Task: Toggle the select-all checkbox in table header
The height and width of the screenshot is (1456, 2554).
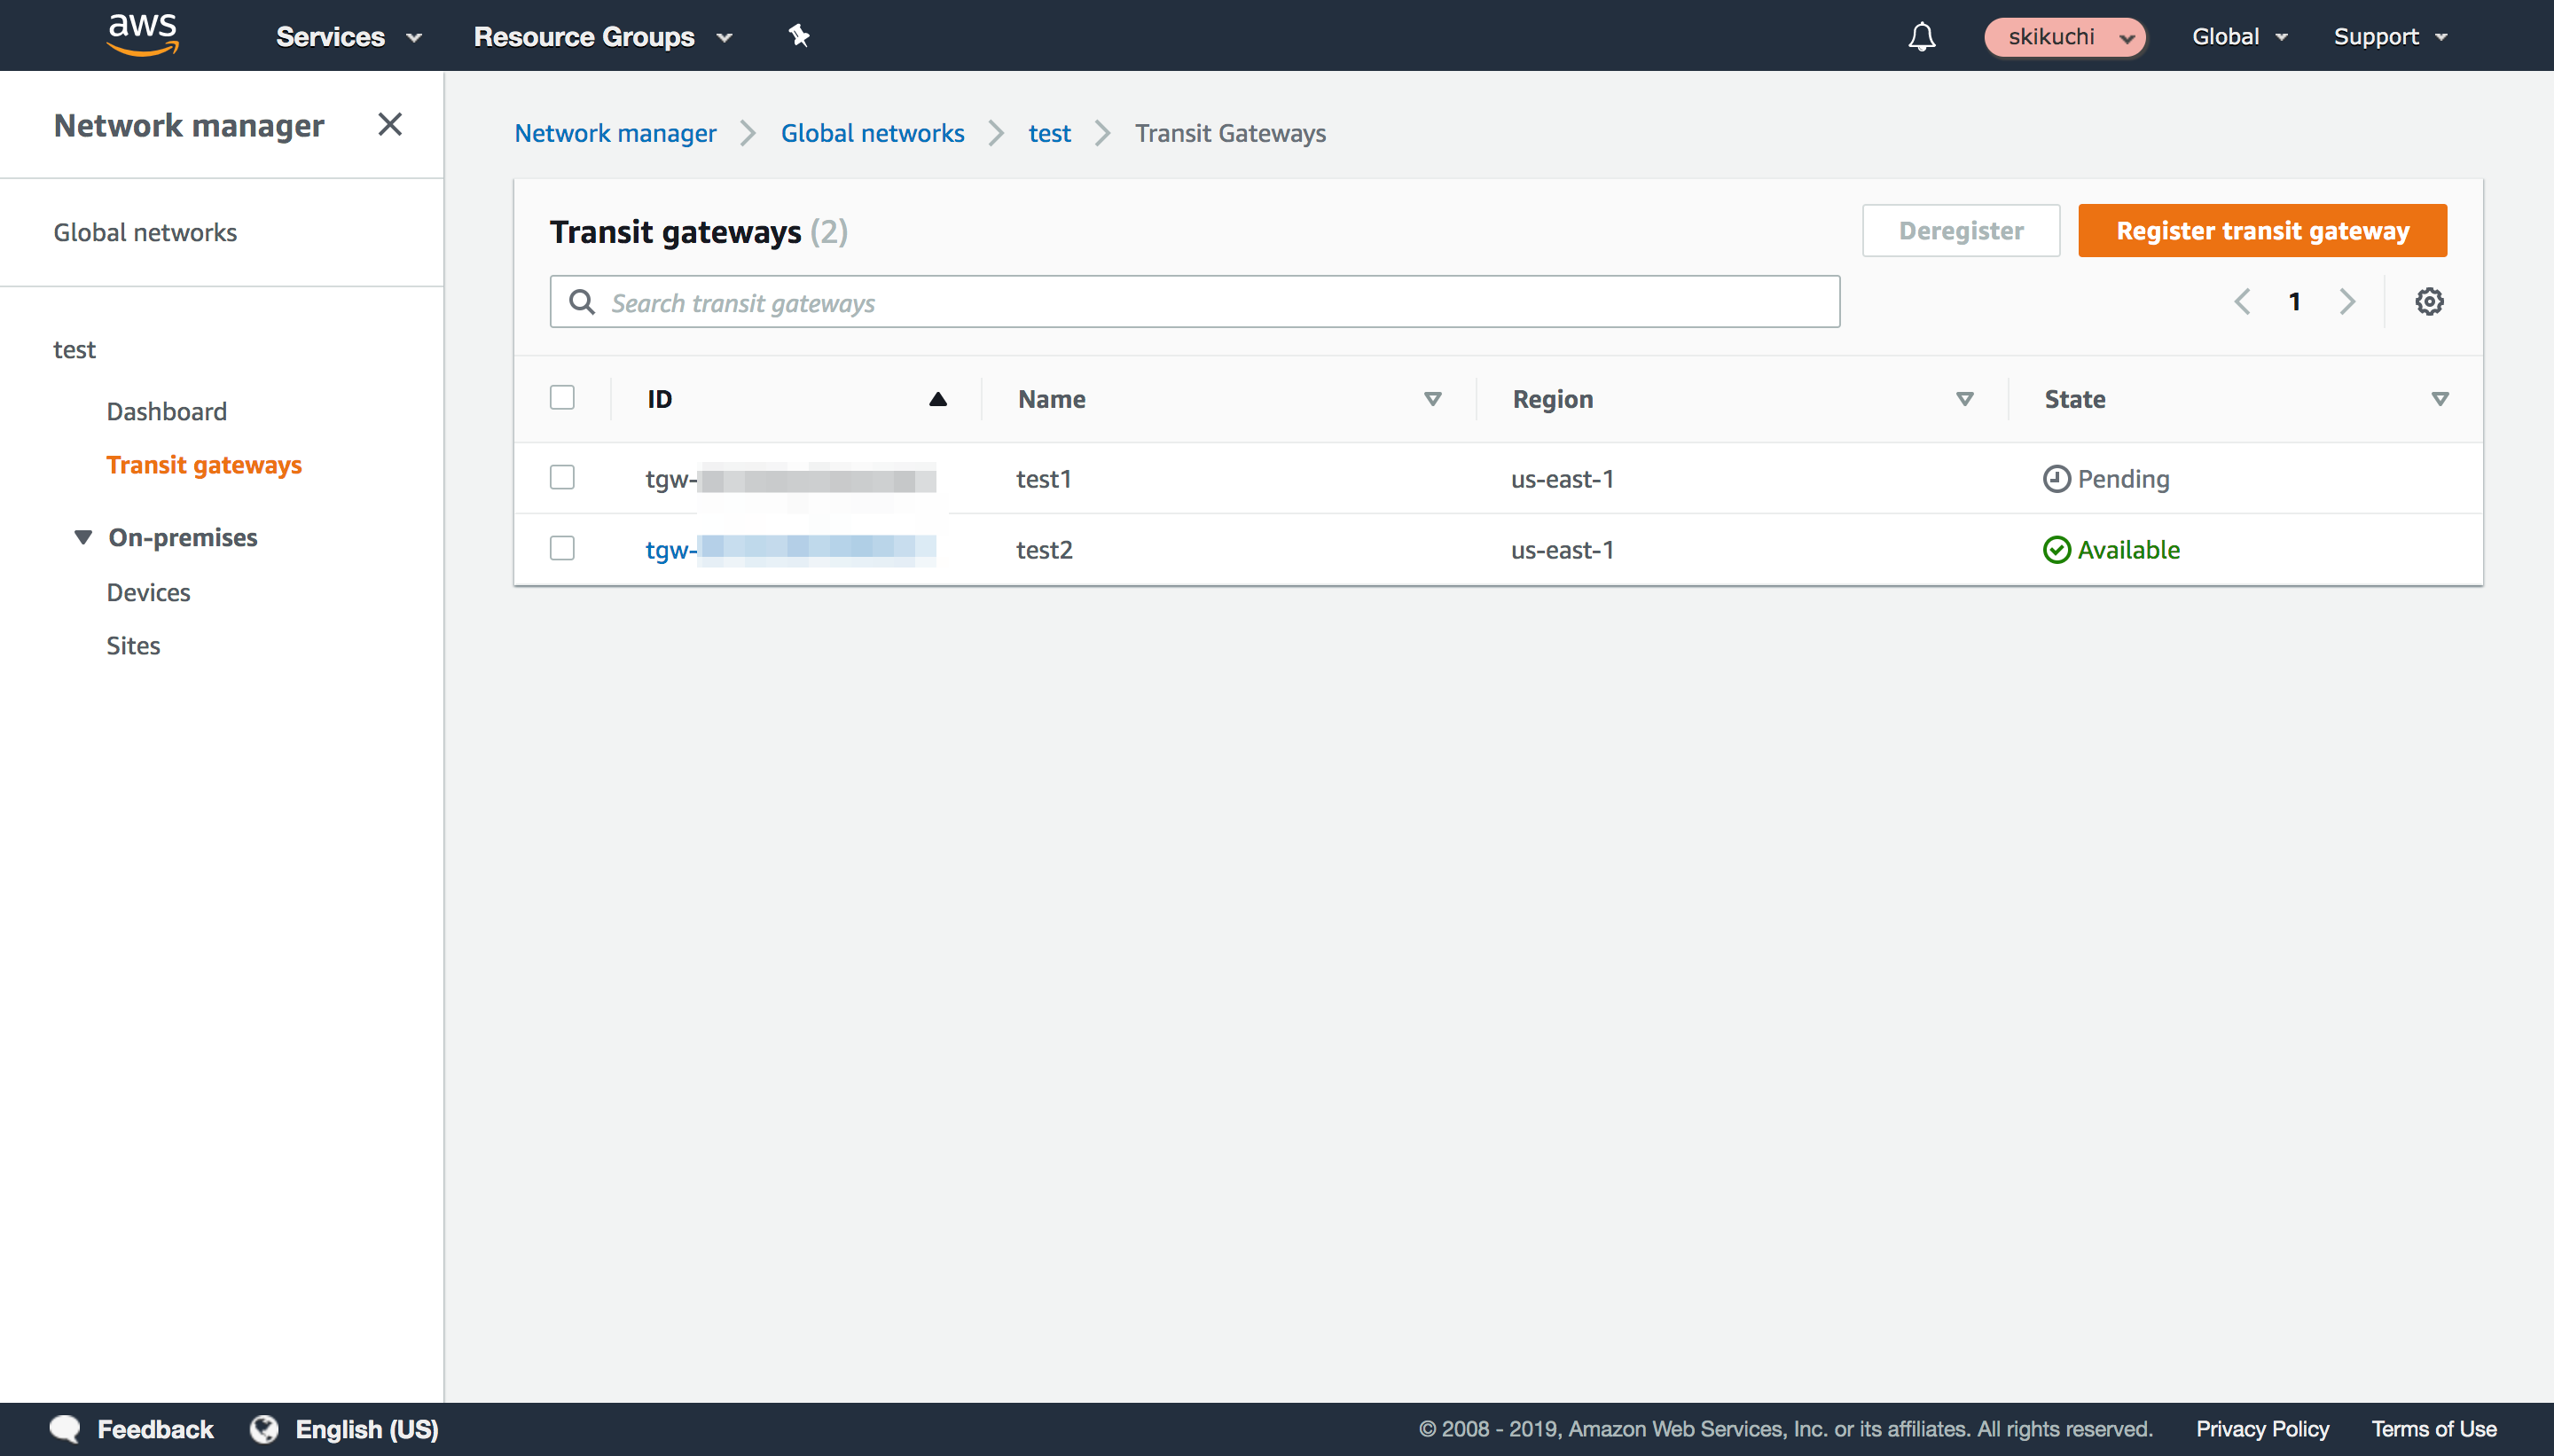Action: (562, 397)
